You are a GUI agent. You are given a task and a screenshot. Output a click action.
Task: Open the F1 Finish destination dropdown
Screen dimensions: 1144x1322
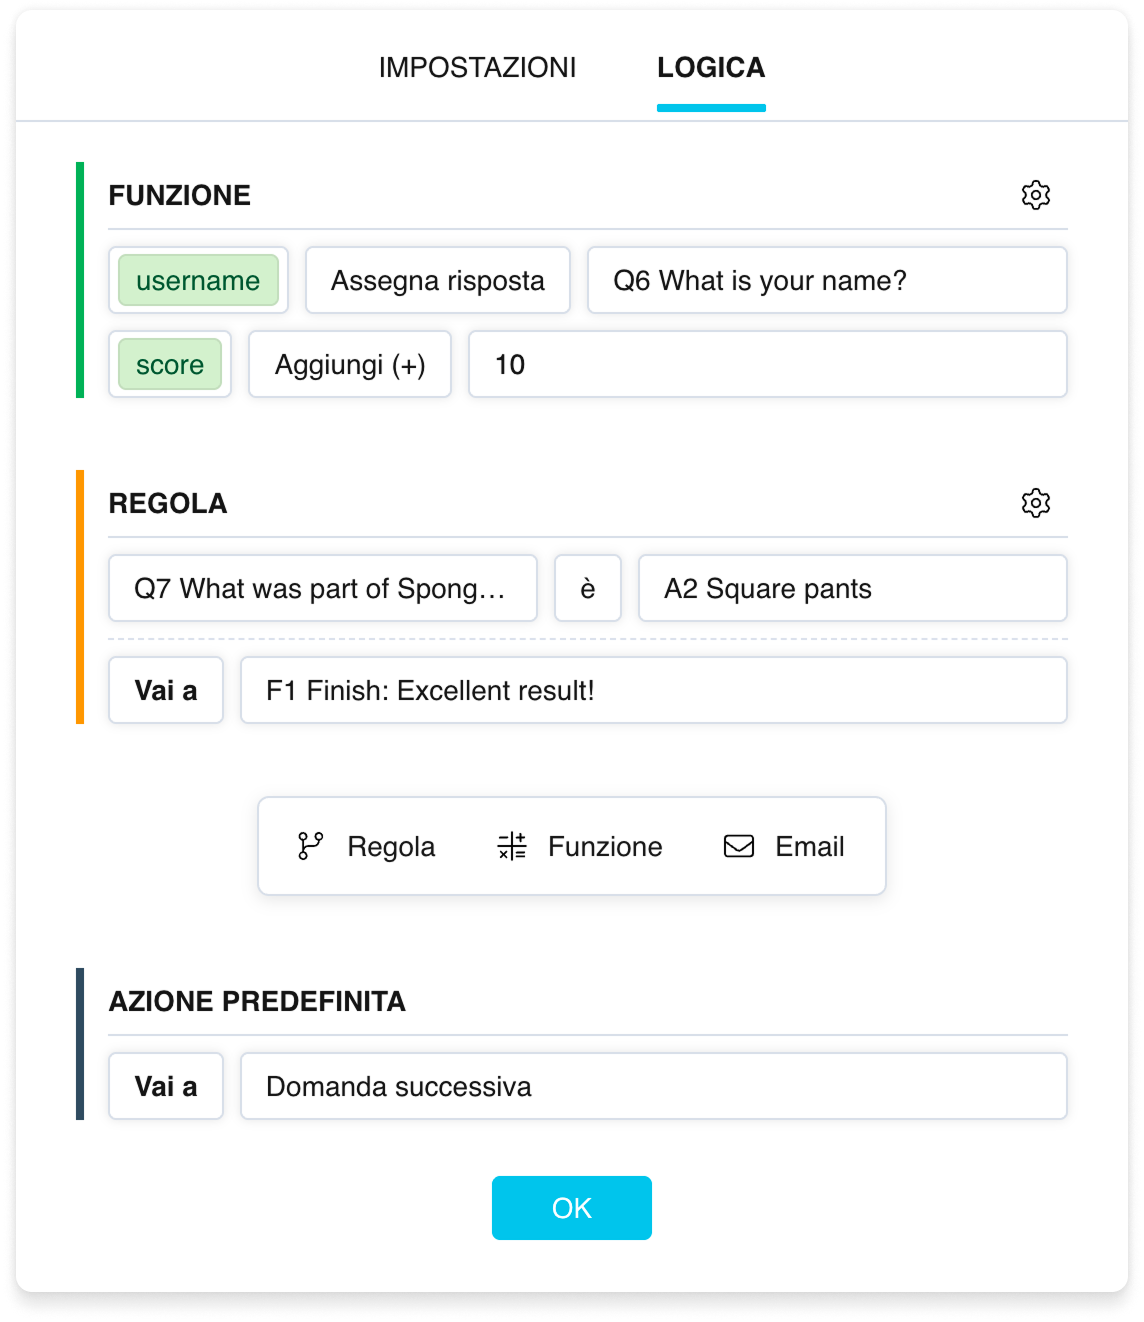tap(654, 690)
